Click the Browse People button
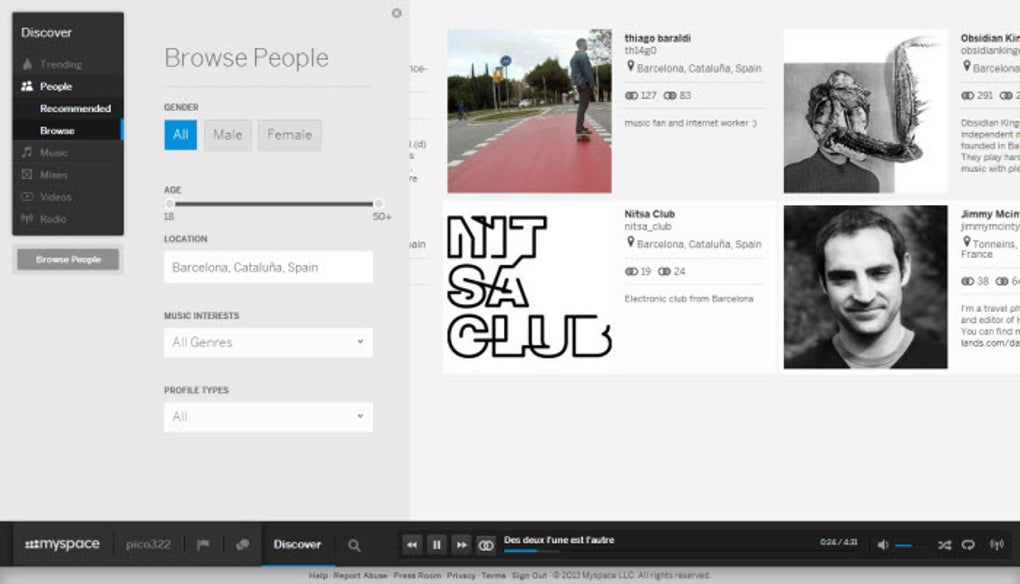 [x=67, y=259]
